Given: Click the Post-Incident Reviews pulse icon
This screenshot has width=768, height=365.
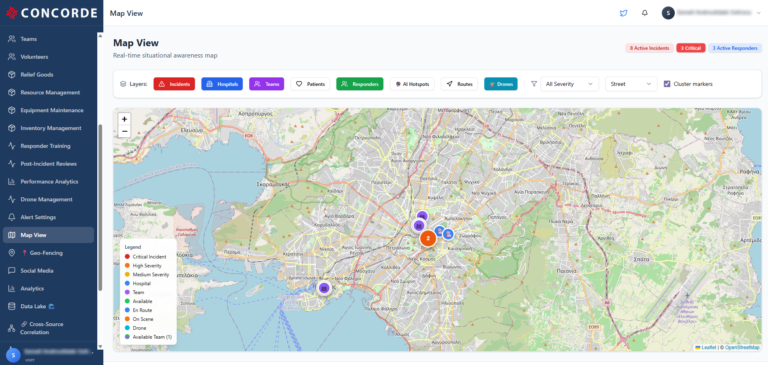Looking at the screenshot, I should 12,164.
